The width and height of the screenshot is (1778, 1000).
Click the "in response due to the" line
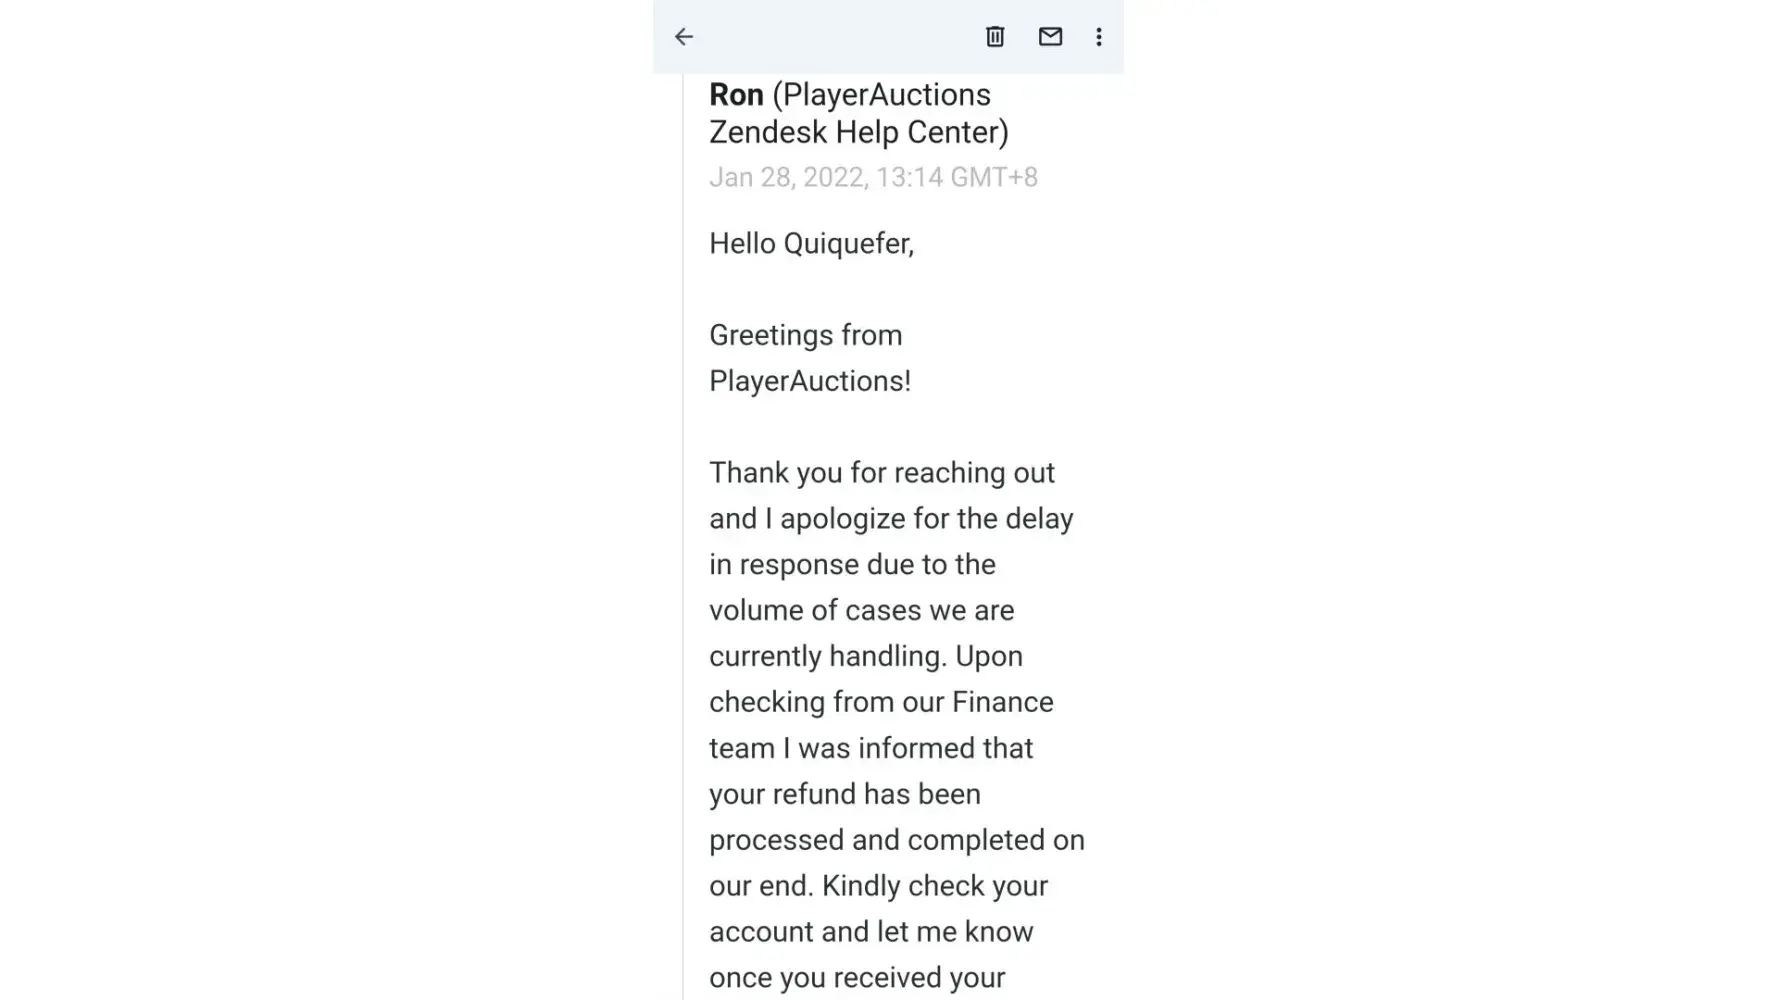[852, 565]
